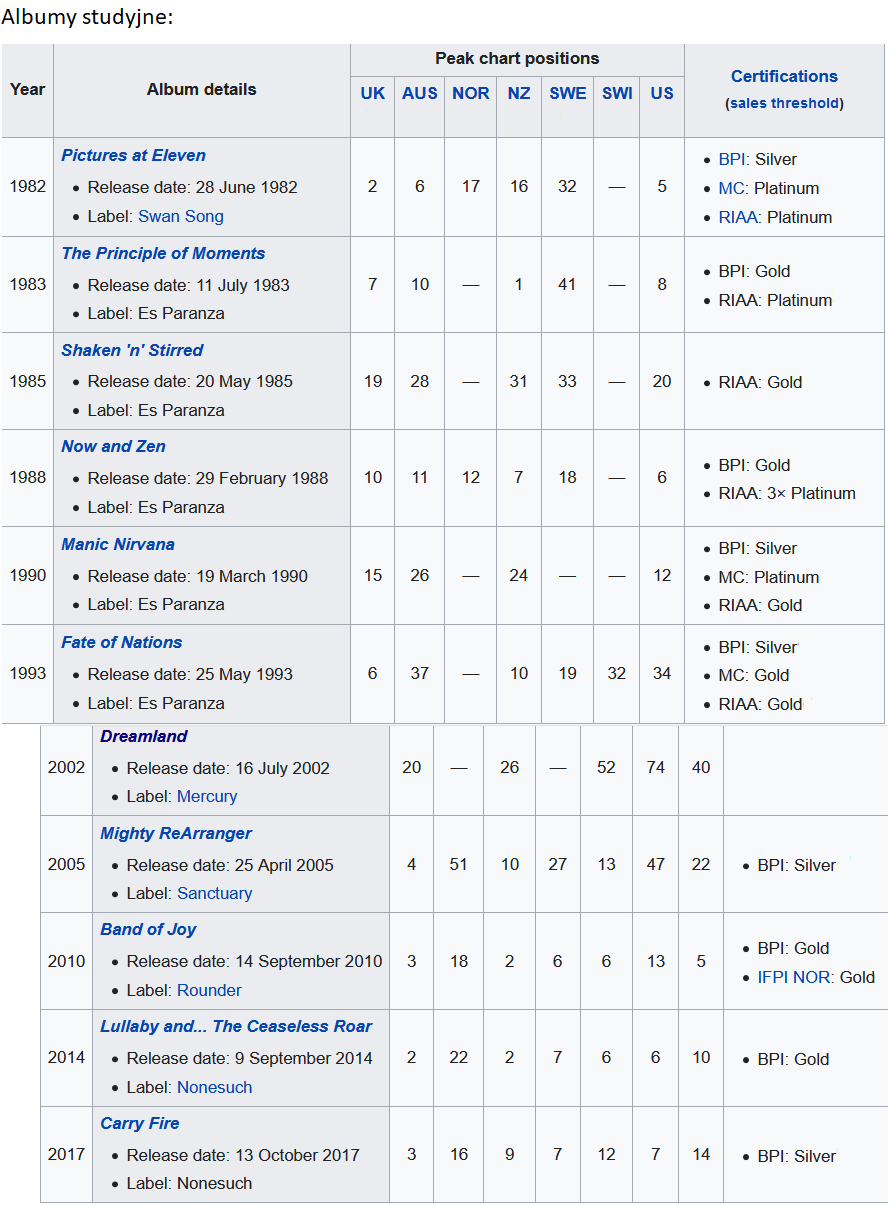The height and width of the screenshot is (1206, 888).
Task: Open the Dreamland album link
Action: (x=143, y=736)
